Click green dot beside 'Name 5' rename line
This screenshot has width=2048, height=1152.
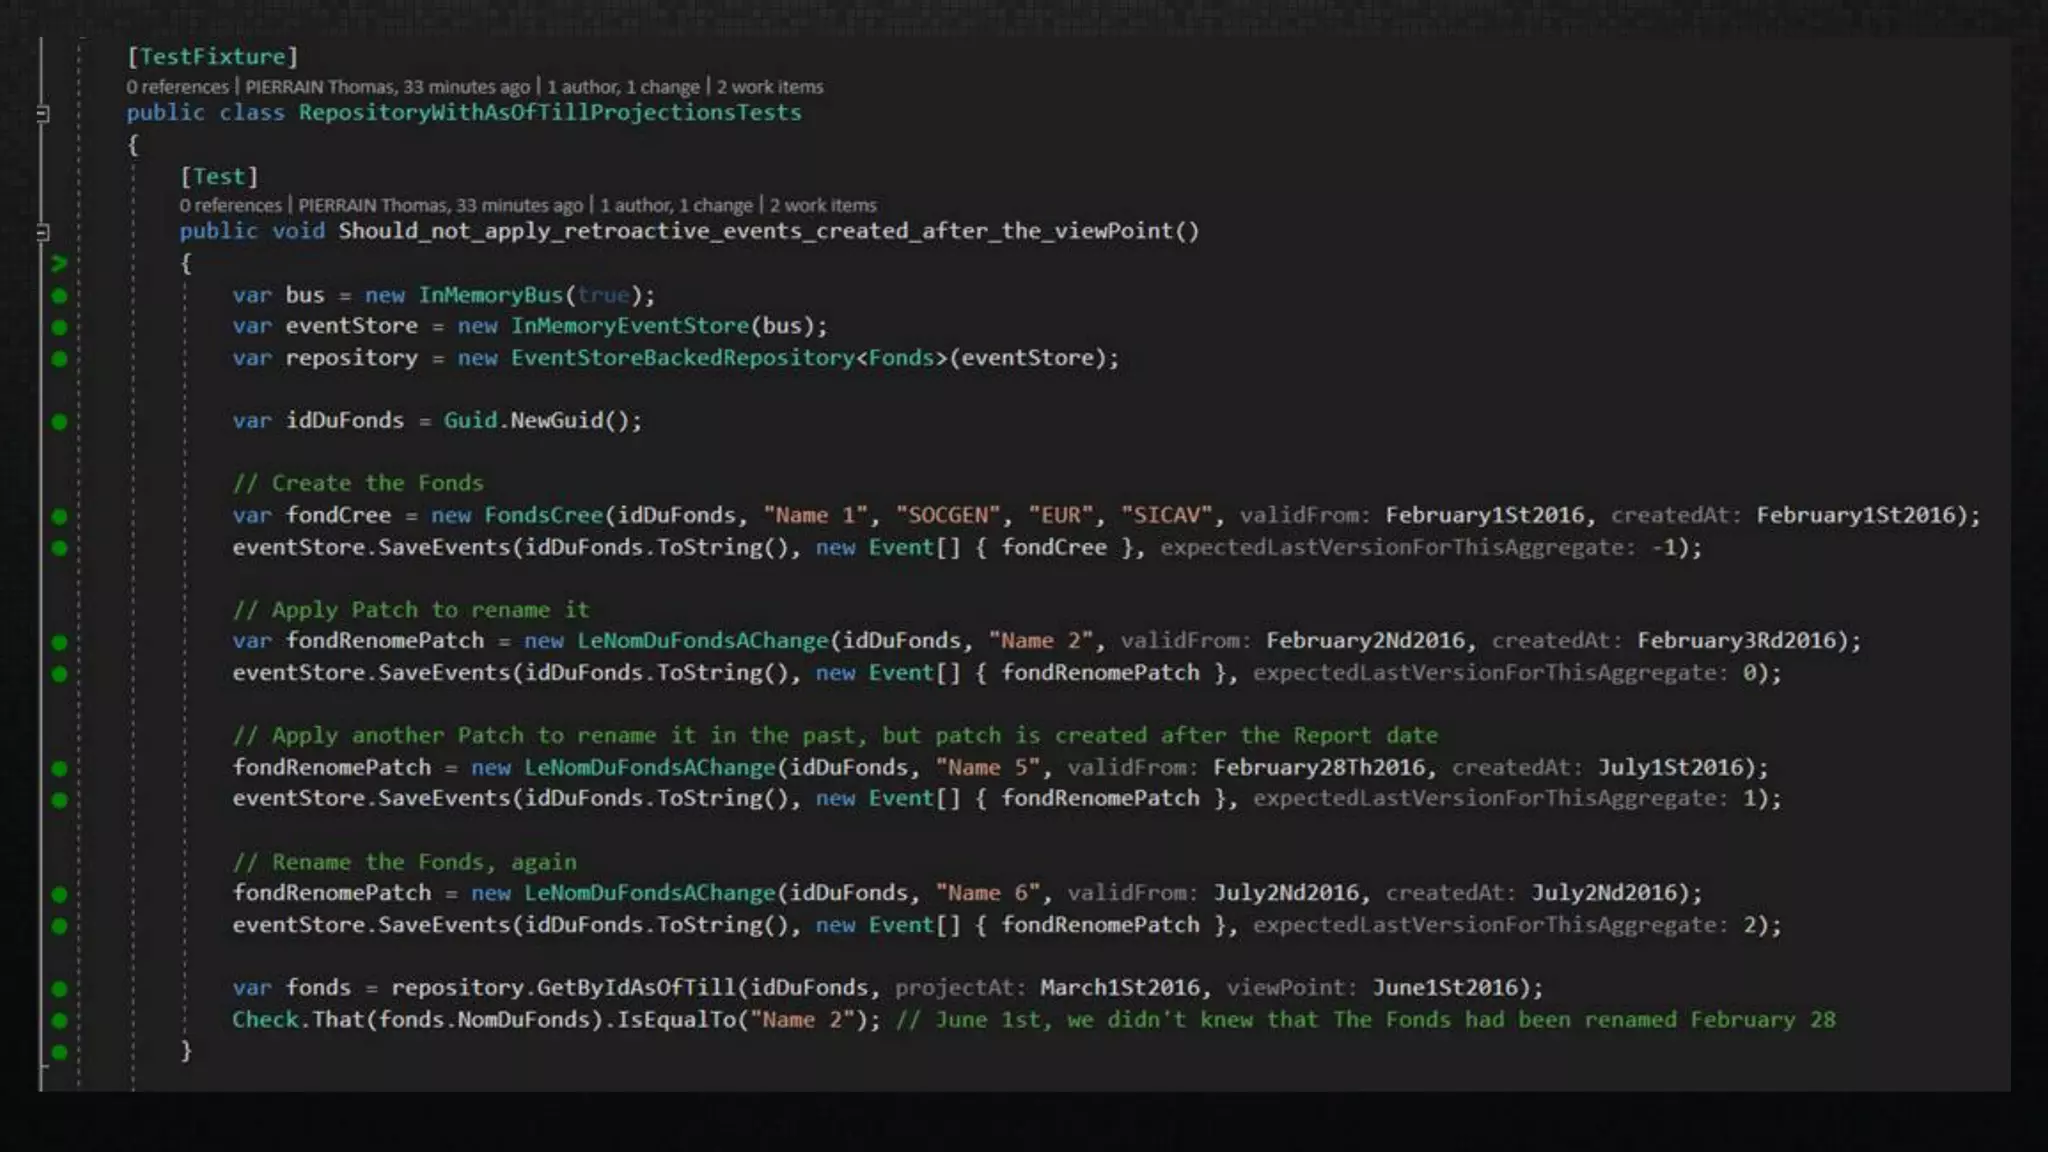tap(59, 768)
